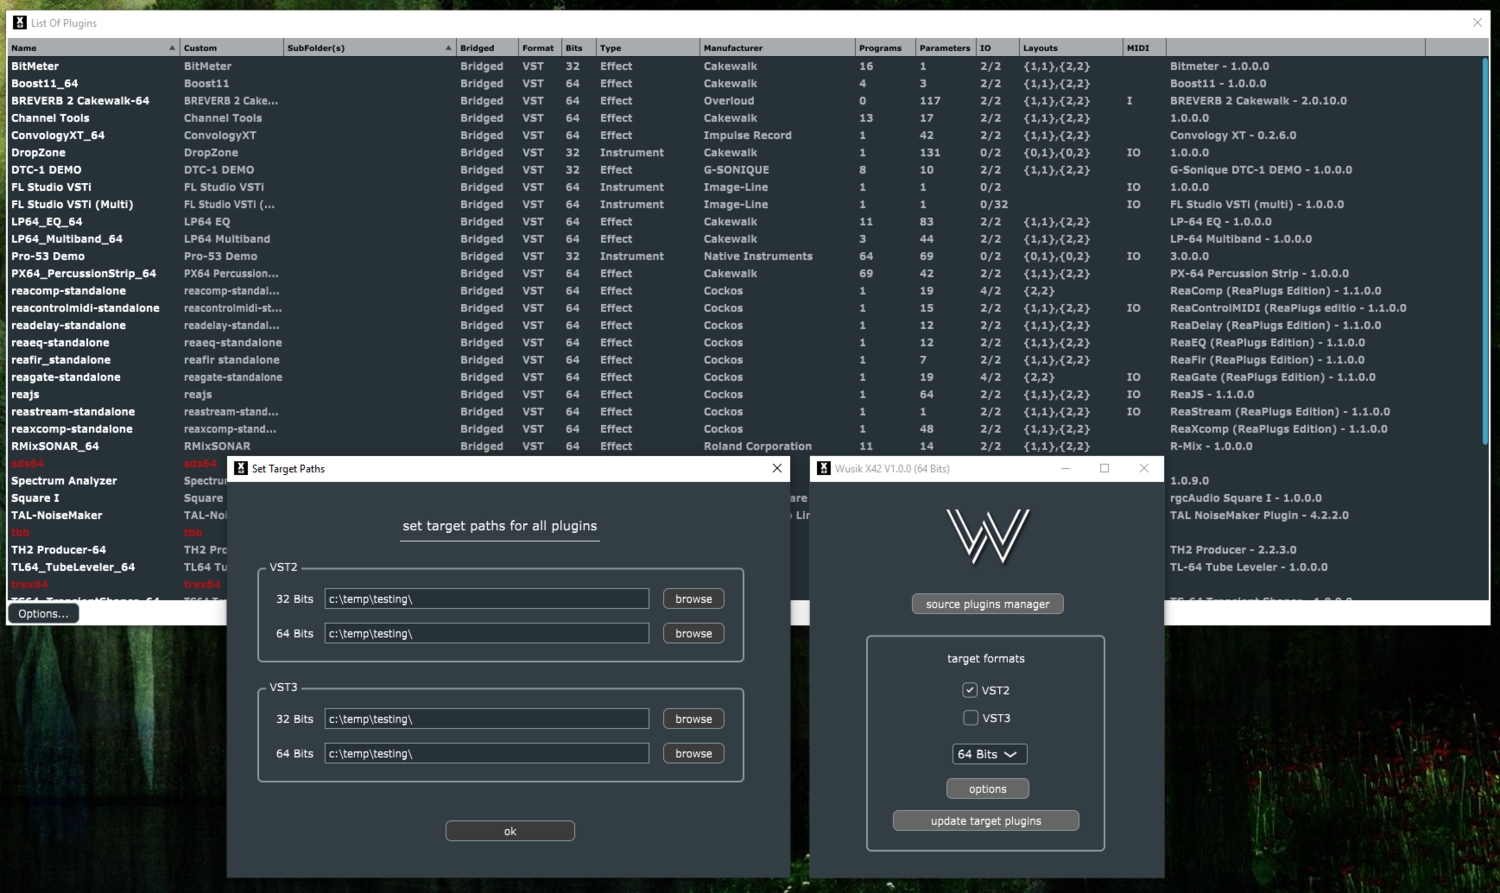Open the 64 Bits dropdown in Wusik X42
Viewport: 1500px width, 893px height.
989,754
